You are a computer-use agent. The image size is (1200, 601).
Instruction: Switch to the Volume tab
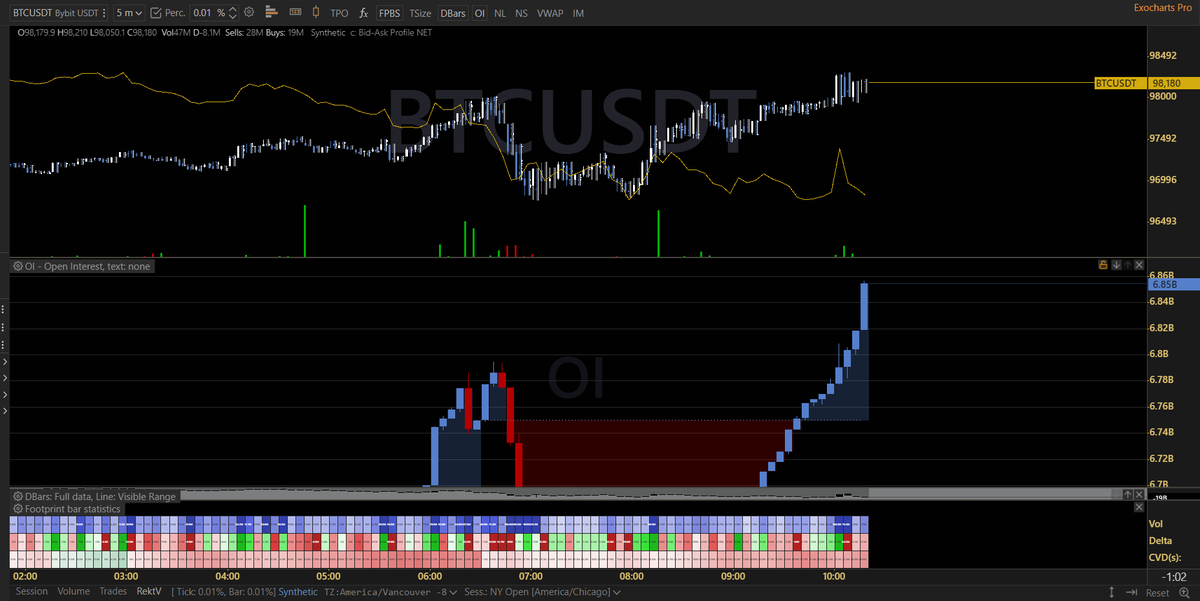click(73, 591)
